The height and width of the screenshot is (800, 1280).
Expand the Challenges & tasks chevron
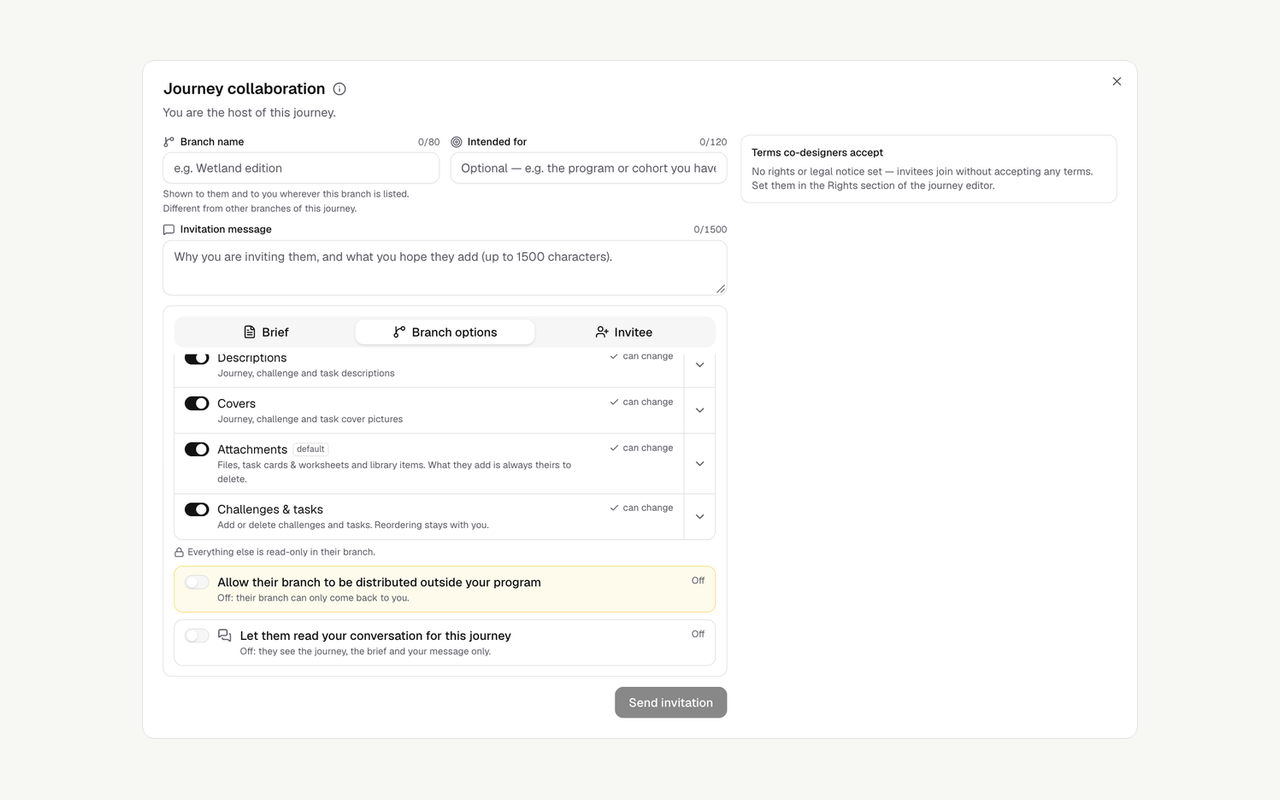tap(700, 517)
